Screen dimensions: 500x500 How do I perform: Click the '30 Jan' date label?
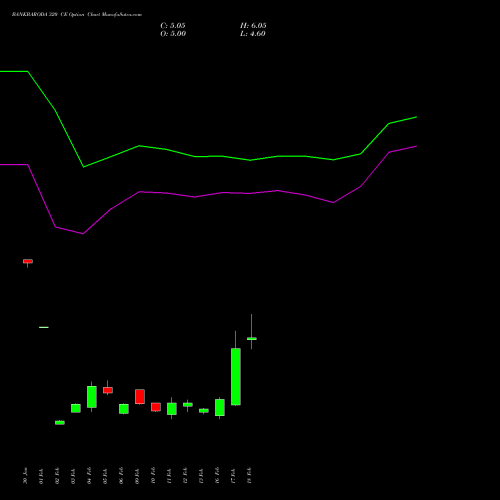[x=25, y=476]
